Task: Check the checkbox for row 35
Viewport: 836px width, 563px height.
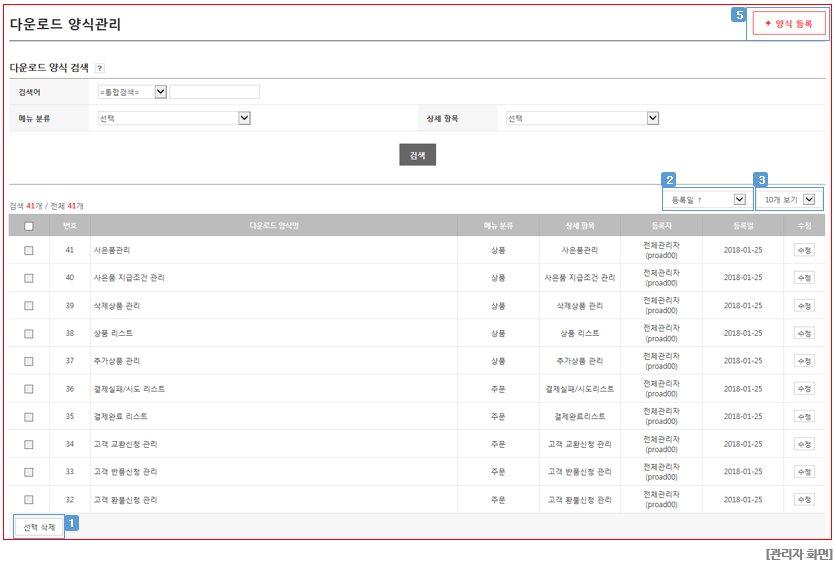Action: pyautogui.click(x=29, y=417)
